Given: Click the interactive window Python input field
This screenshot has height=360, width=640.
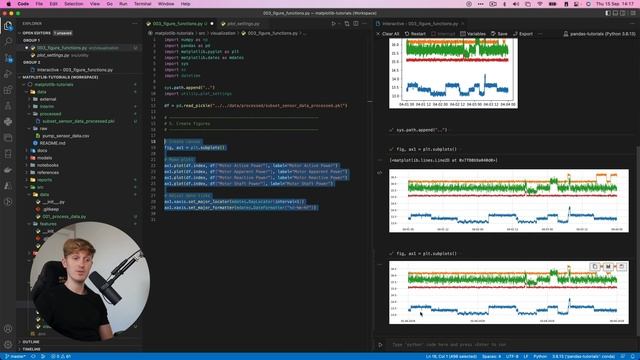Looking at the screenshot, I should pyautogui.click(x=510, y=344).
